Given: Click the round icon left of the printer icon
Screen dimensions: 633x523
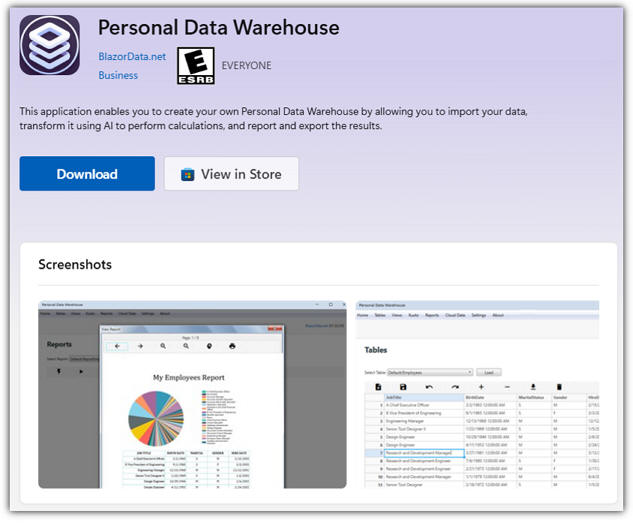Looking at the screenshot, I should click(x=209, y=346).
